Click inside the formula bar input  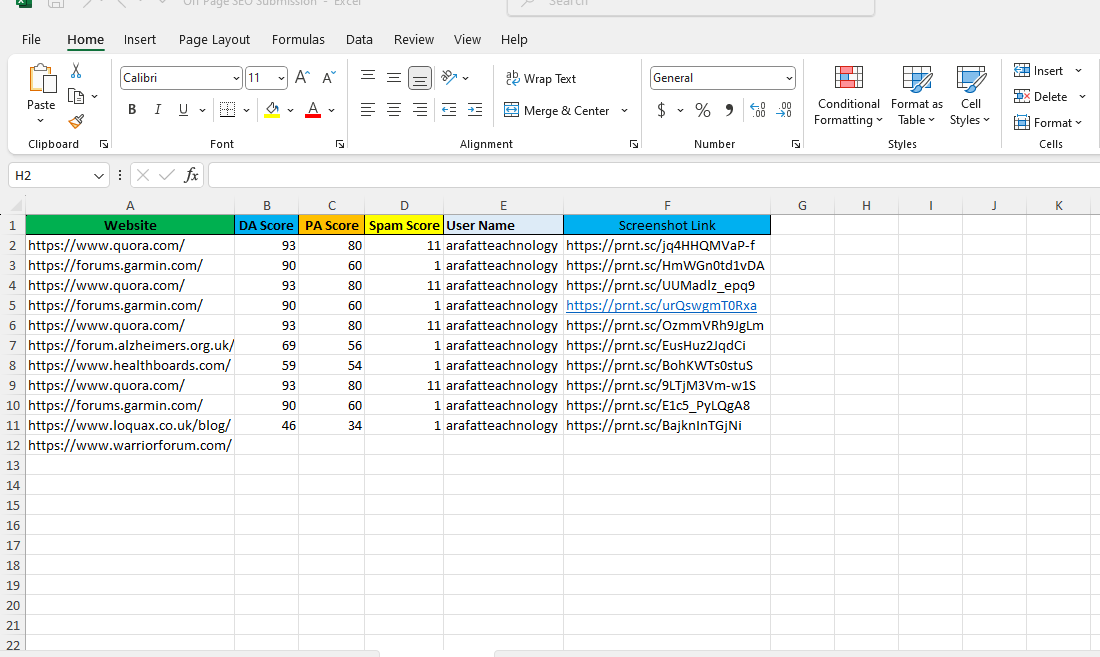(654, 175)
